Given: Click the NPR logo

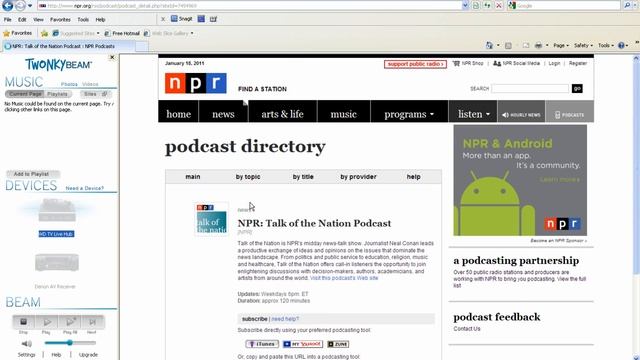Looking at the screenshot, I should pyautogui.click(x=196, y=83).
